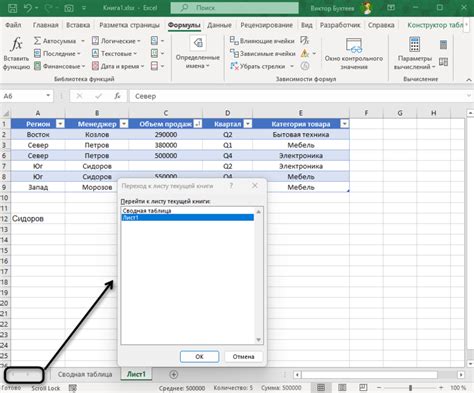Screen dimensions: 474x393
Task: Click the Calculate Now icon
Action: click(443, 45)
